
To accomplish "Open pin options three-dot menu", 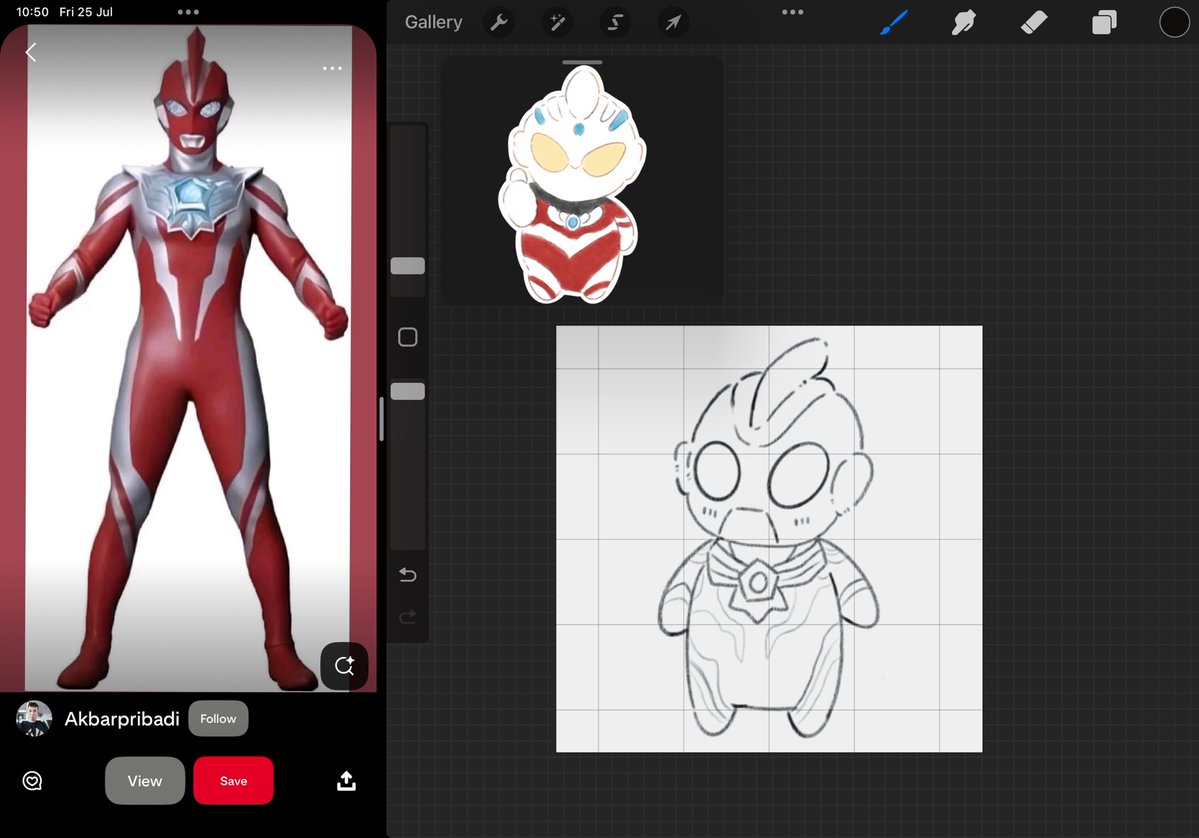I will (x=332, y=68).
